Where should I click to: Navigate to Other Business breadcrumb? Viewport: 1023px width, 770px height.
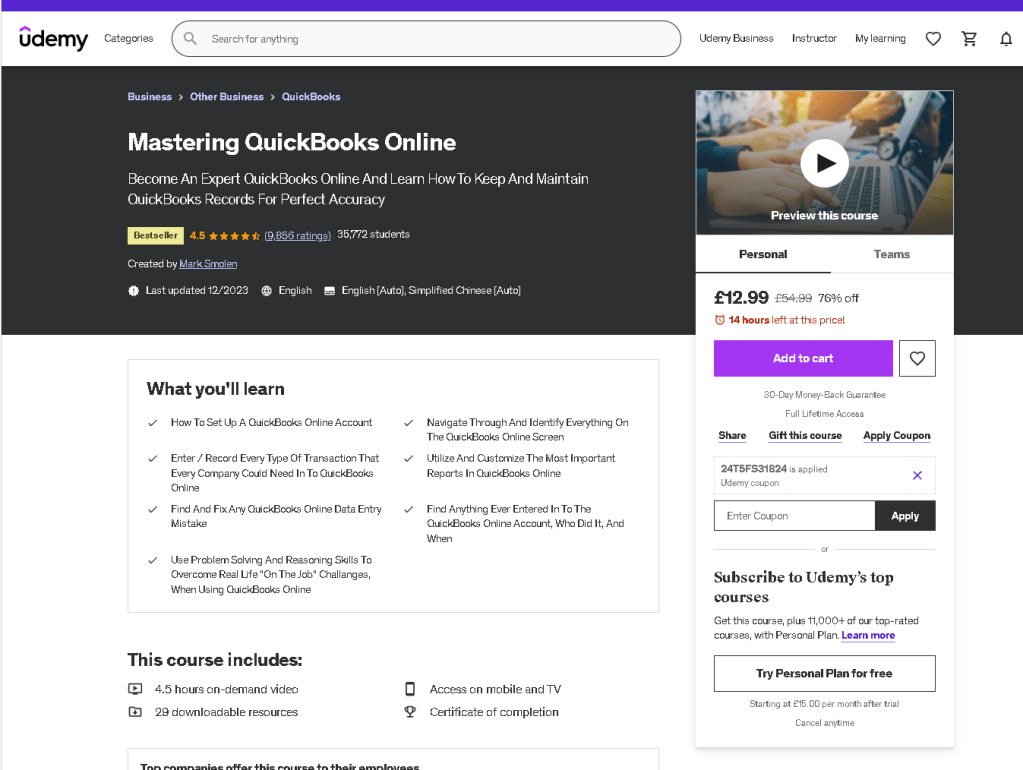click(226, 97)
